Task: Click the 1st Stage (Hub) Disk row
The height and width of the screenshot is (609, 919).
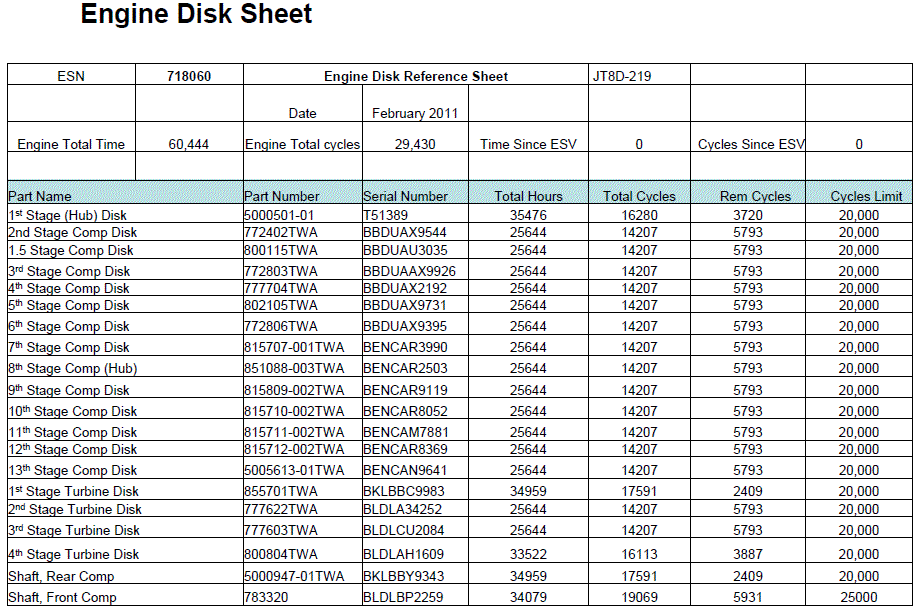Action: pyautogui.click(x=67, y=215)
